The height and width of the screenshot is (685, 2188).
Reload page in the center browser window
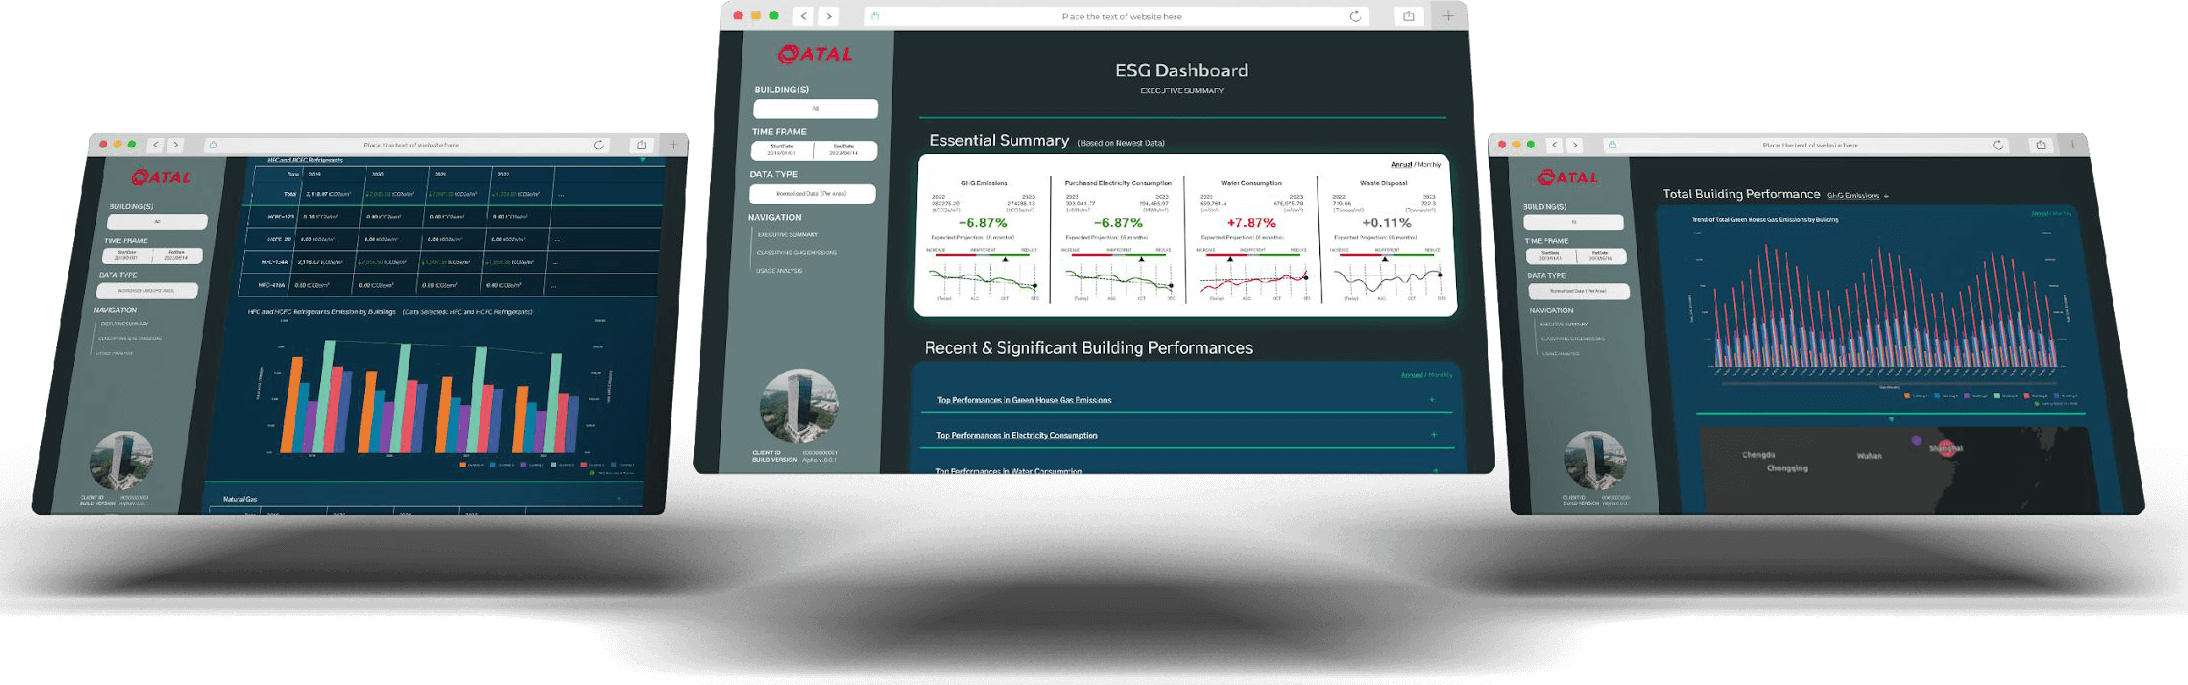point(1355,16)
